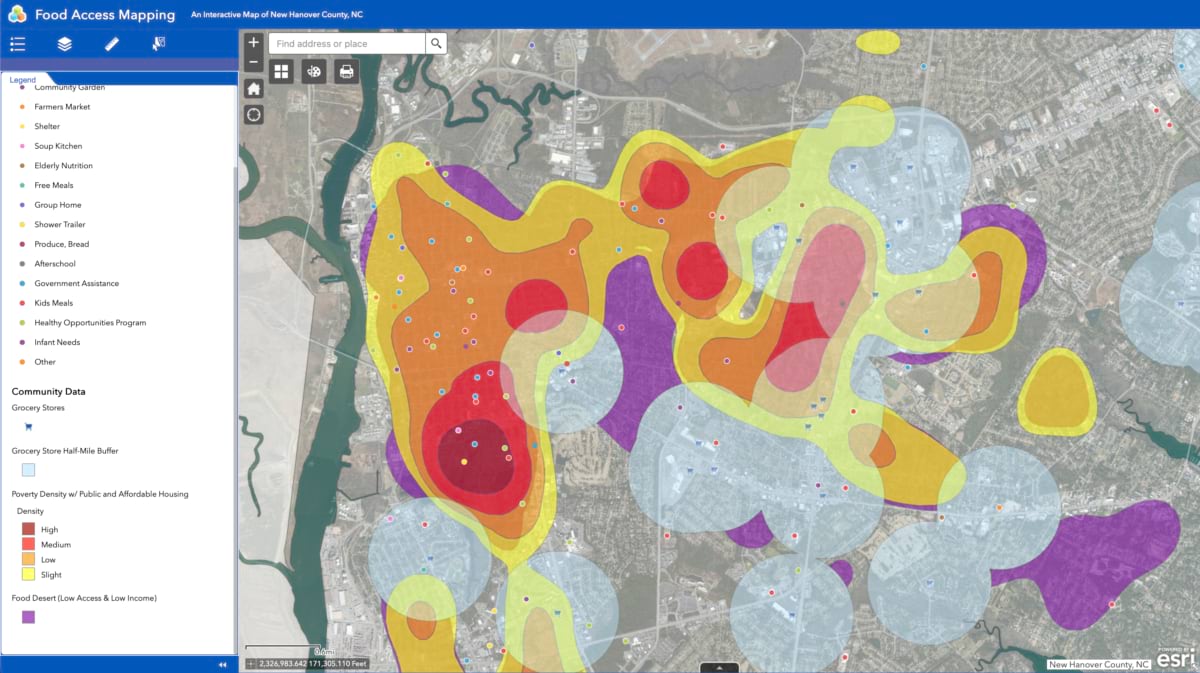1200x673 pixels.
Task: Click the coordinate tool crosshair icon
Action: tap(251, 663)
